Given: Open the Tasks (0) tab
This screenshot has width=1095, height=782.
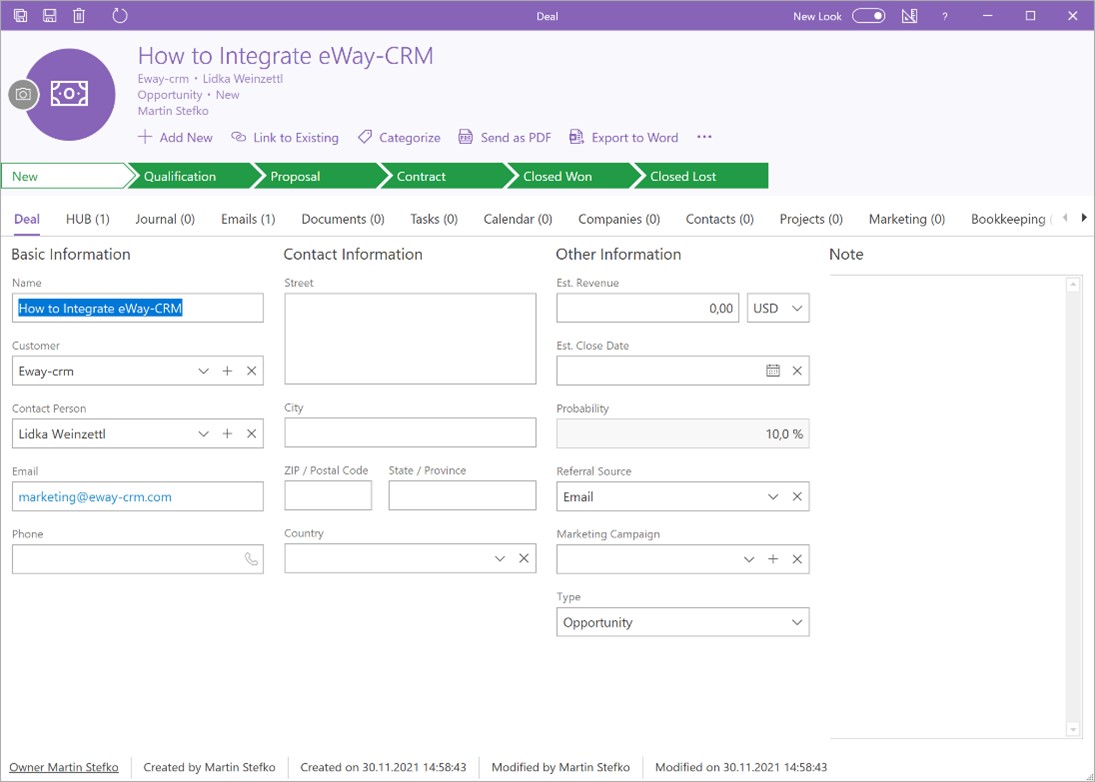Looking at the screenshot, I should 434,219.
